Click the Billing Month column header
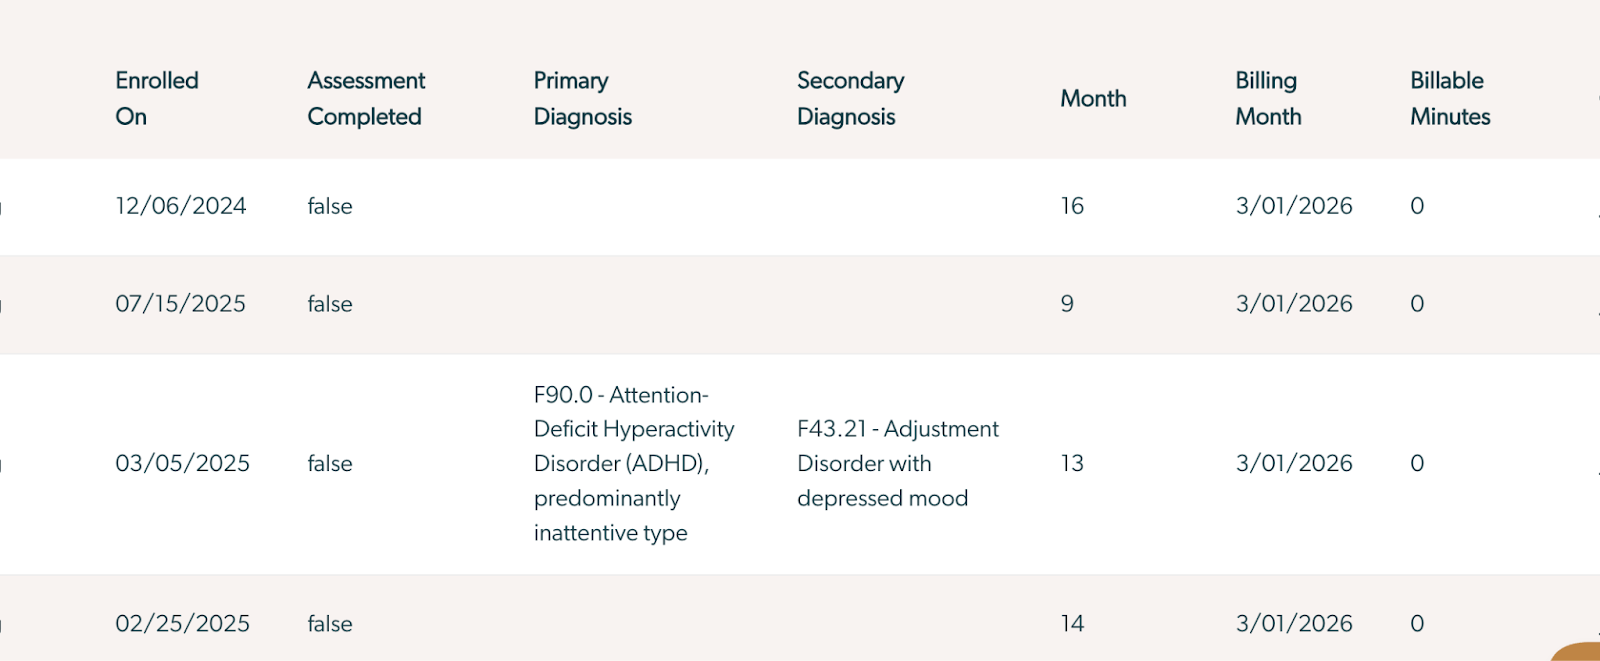The image size is (1600, 661). [x=1268, y=98]
